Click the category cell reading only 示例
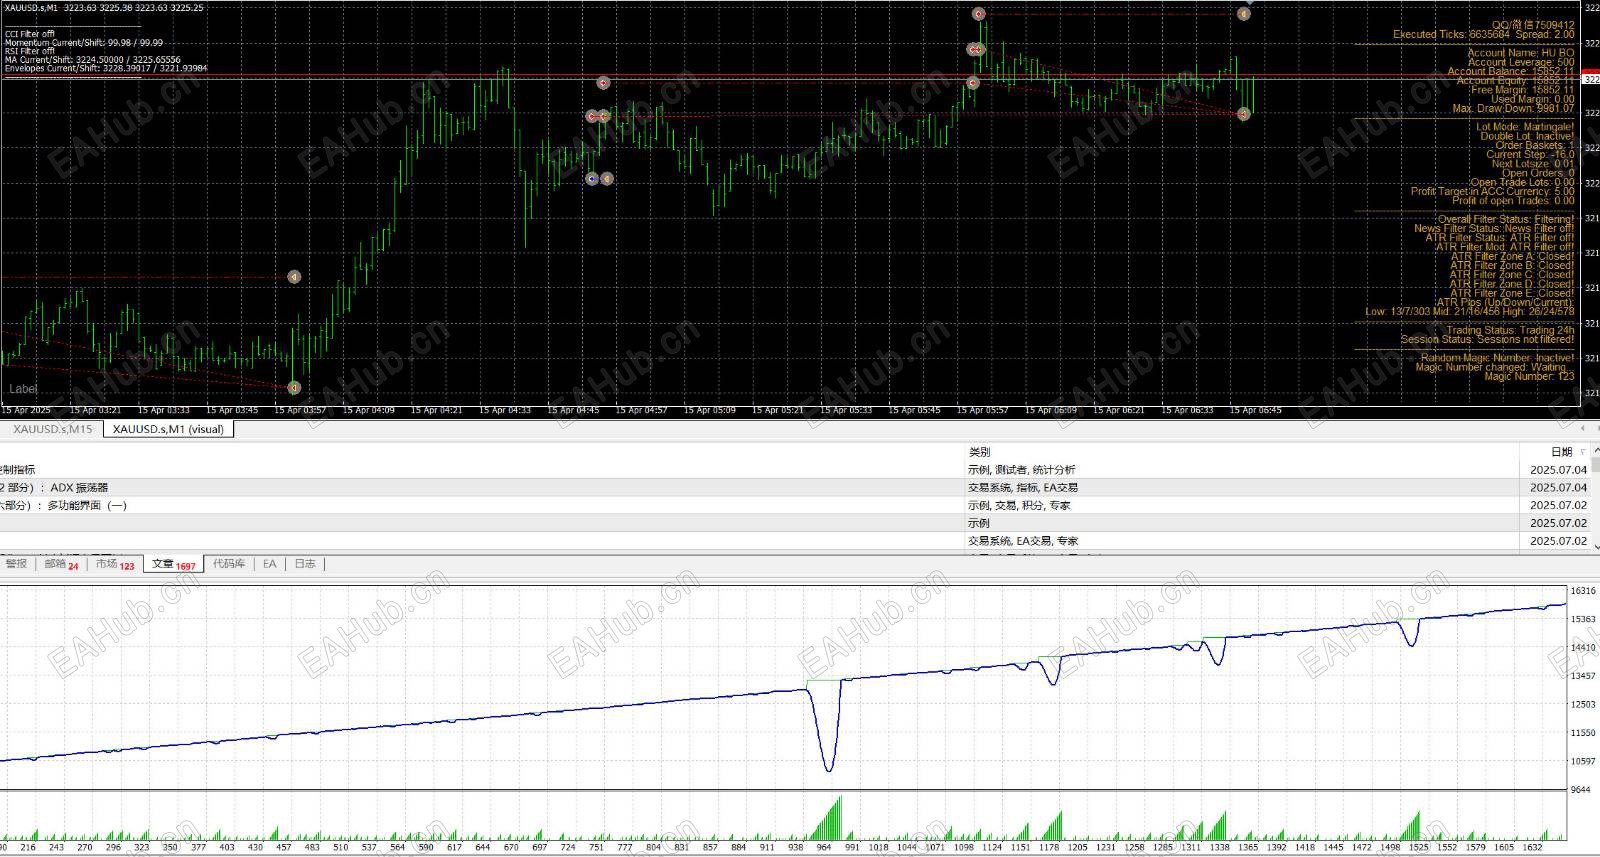1600x857 pixels. (x=979, y=523)
